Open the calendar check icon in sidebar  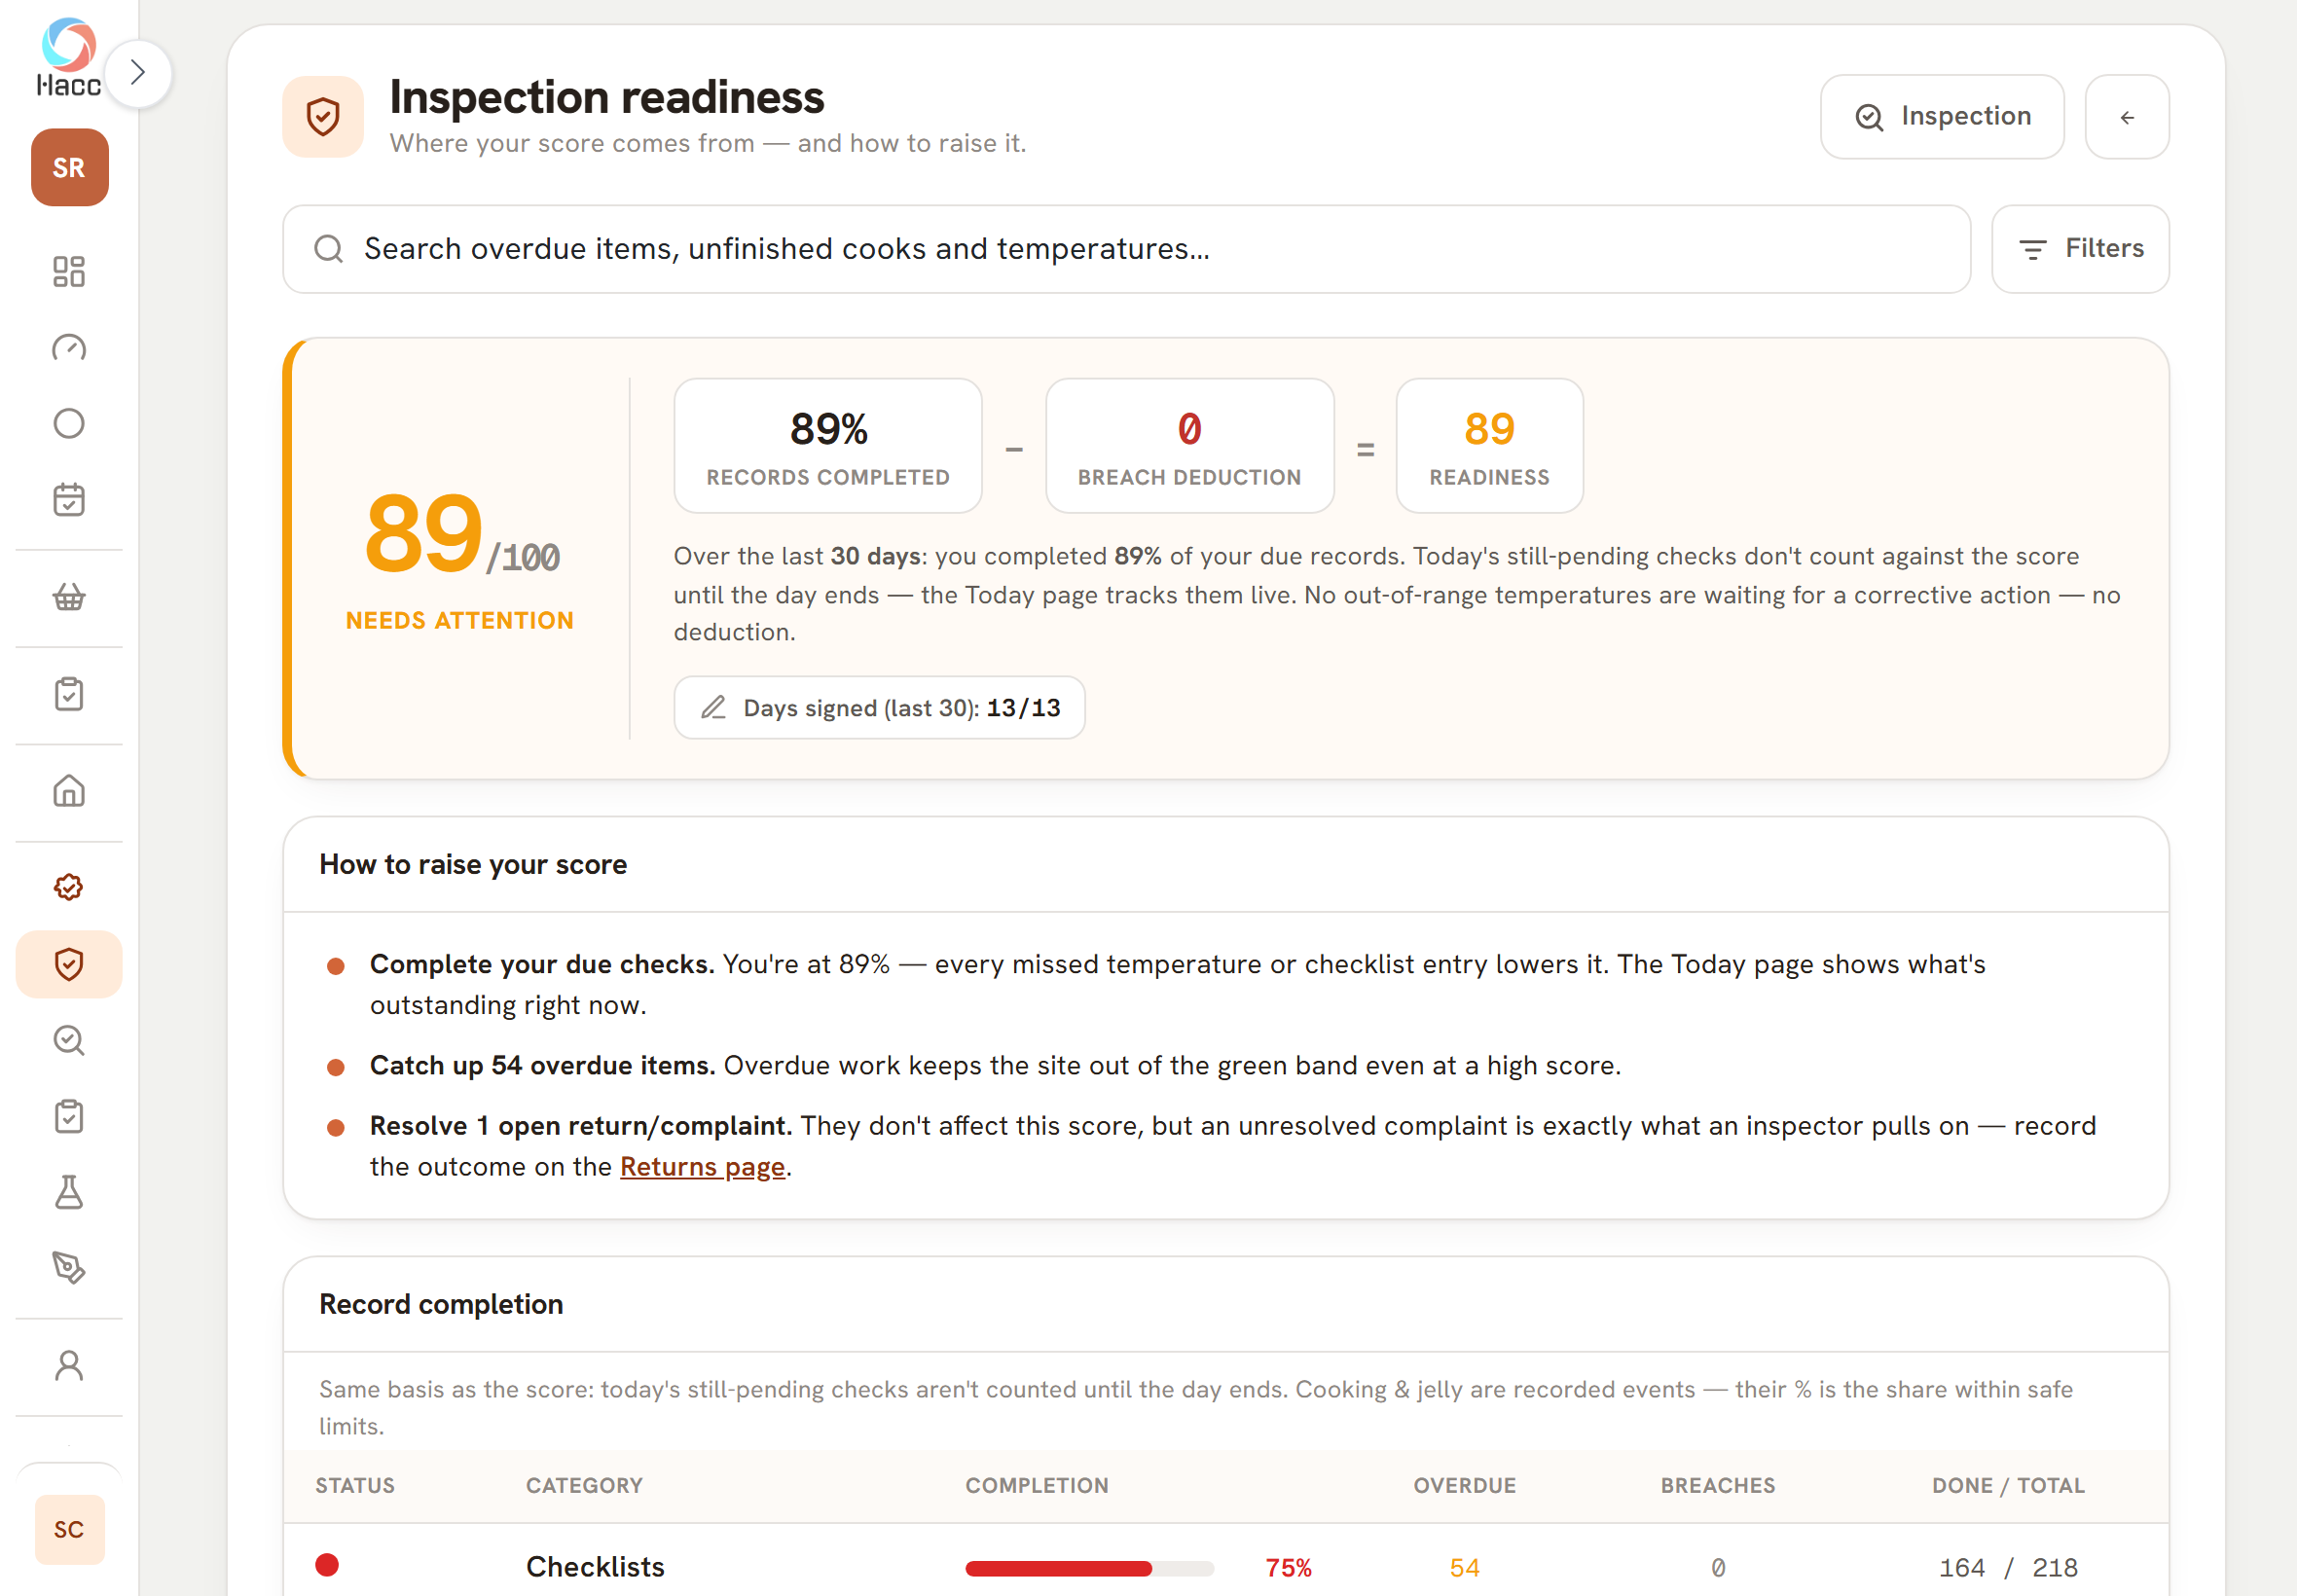(x=69, y=499)
